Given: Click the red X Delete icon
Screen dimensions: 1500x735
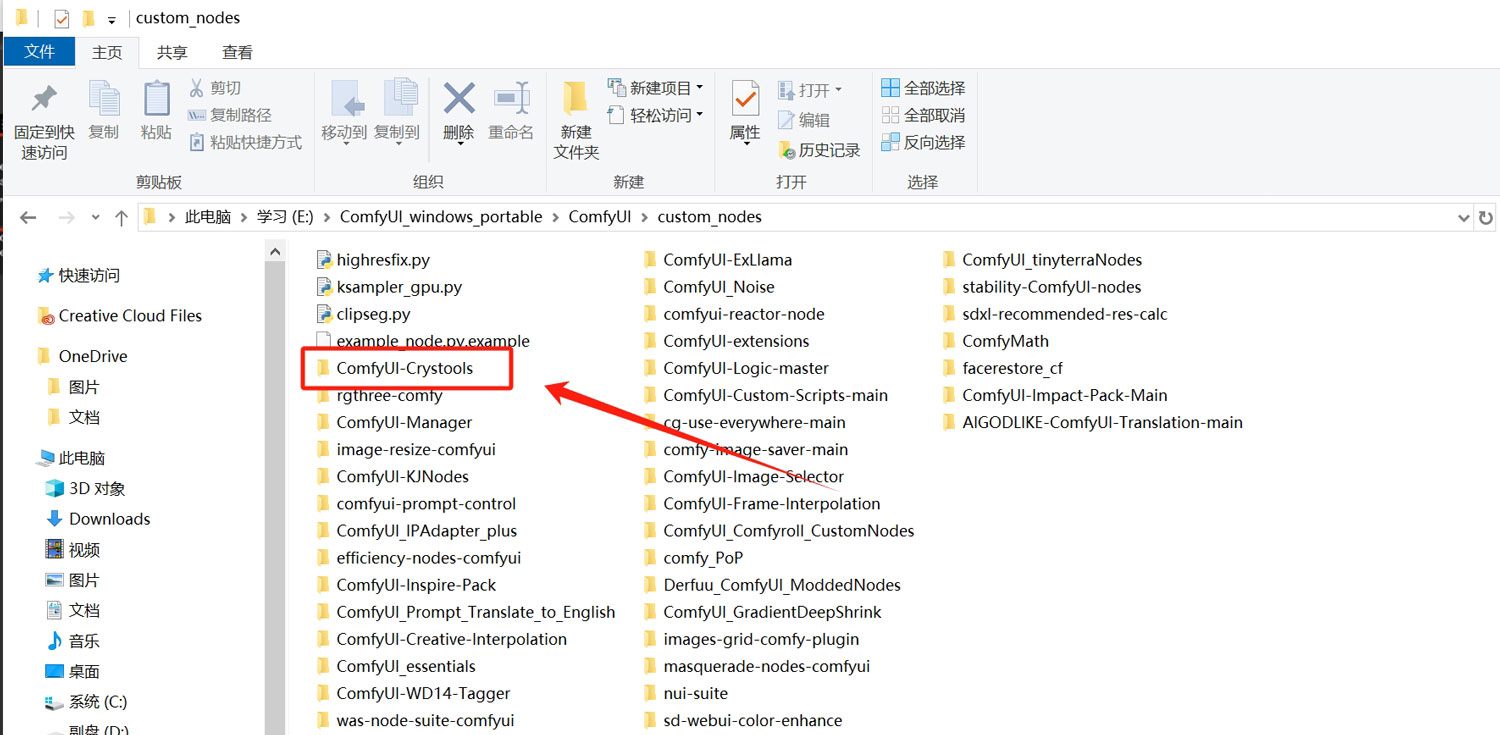Looking at the screenshot, I should [459, 100].
